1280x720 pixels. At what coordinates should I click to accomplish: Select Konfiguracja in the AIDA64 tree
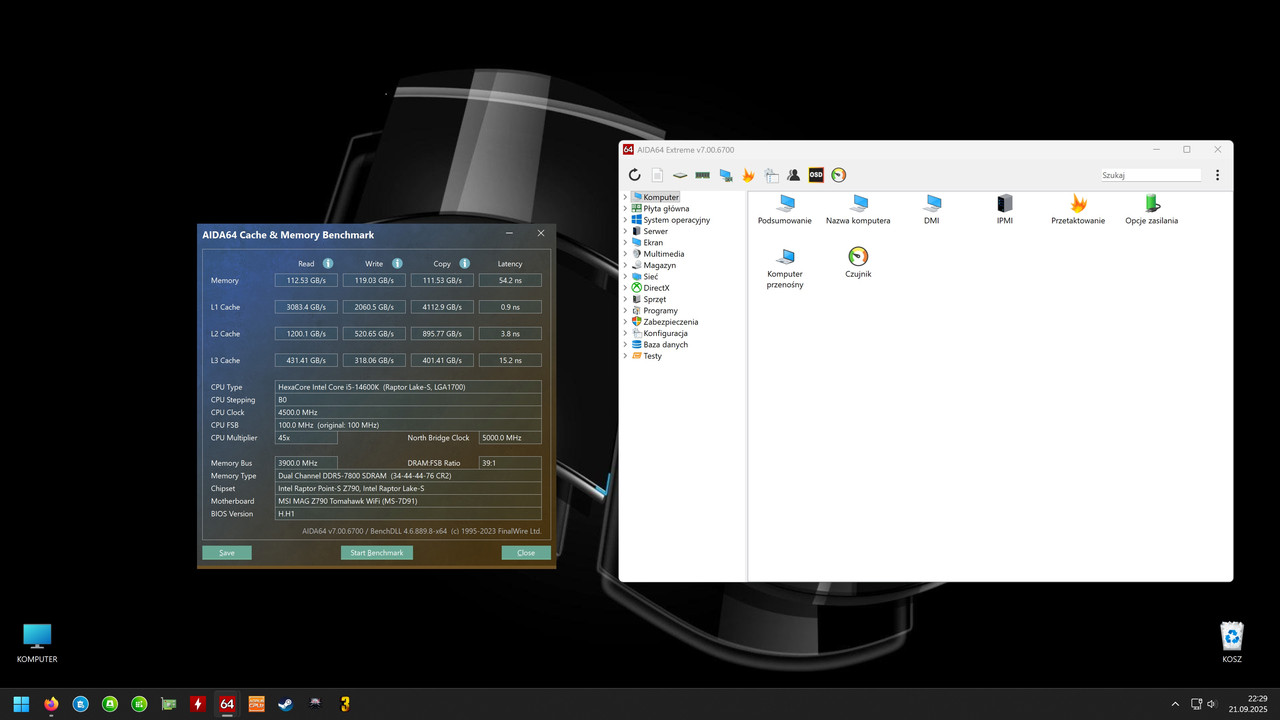click(x=665, y=333)
